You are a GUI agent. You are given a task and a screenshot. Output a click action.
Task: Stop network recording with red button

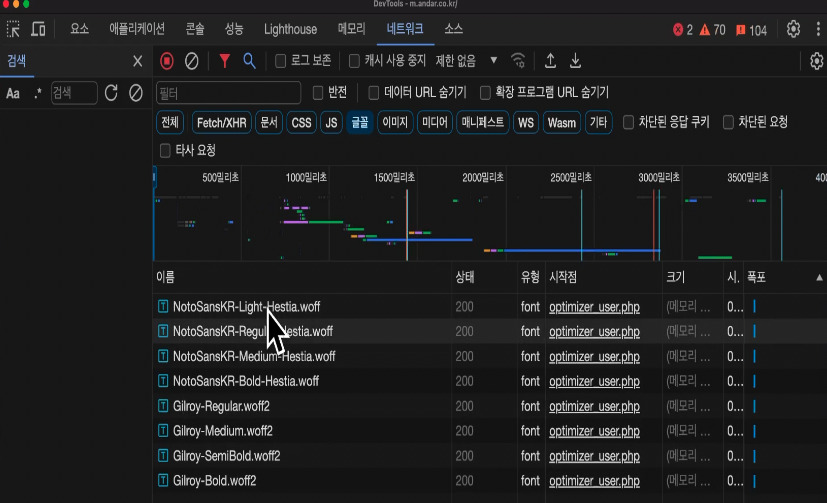tap(167, 61)
